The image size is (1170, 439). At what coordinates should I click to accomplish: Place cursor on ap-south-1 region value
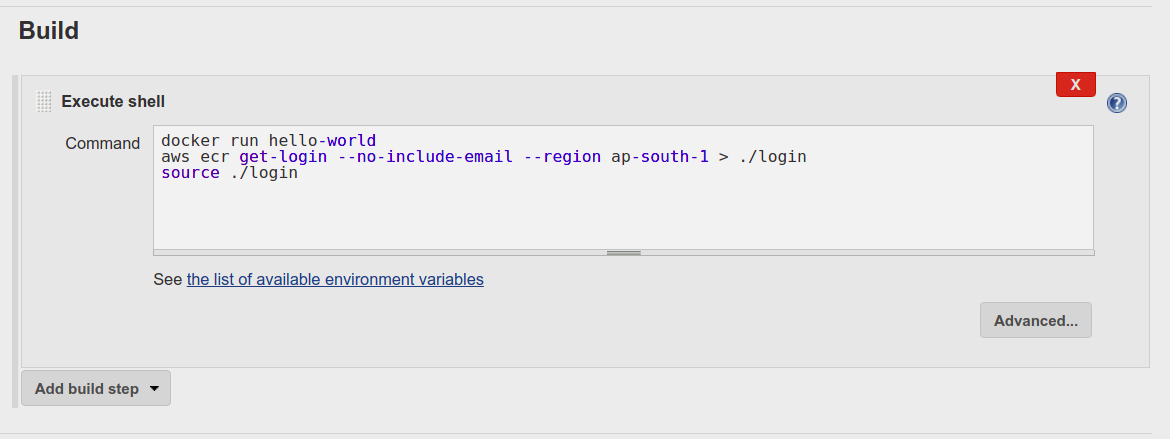[660, 156]
